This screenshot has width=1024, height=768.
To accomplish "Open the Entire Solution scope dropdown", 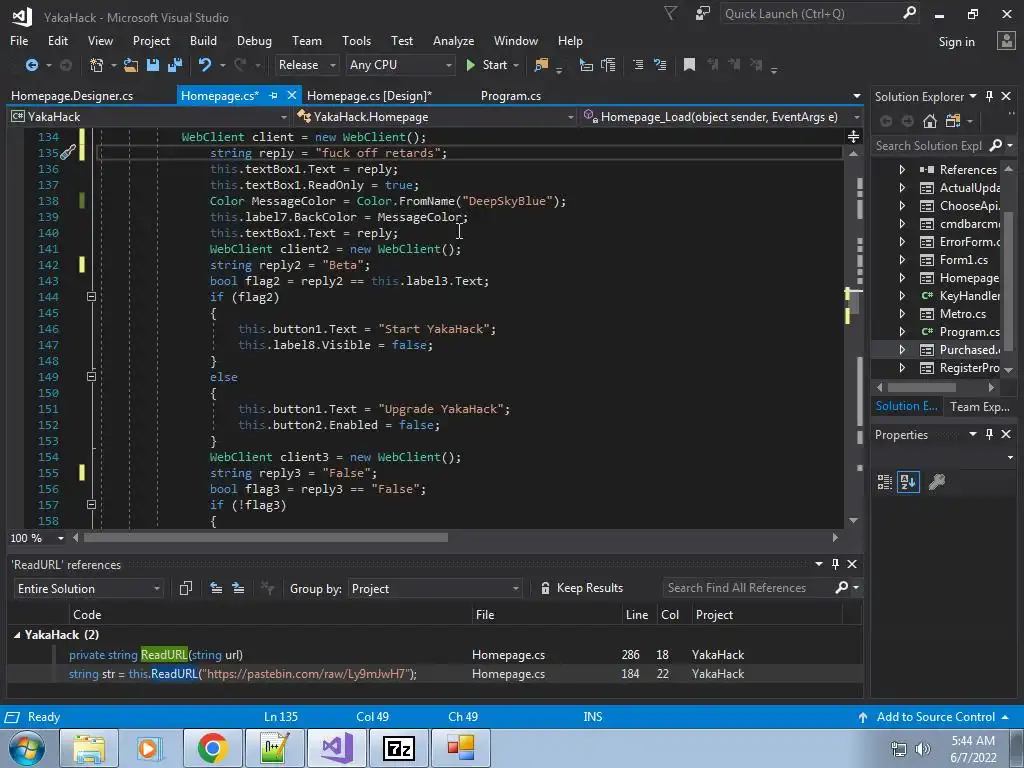I will click(x=89, y=588).
